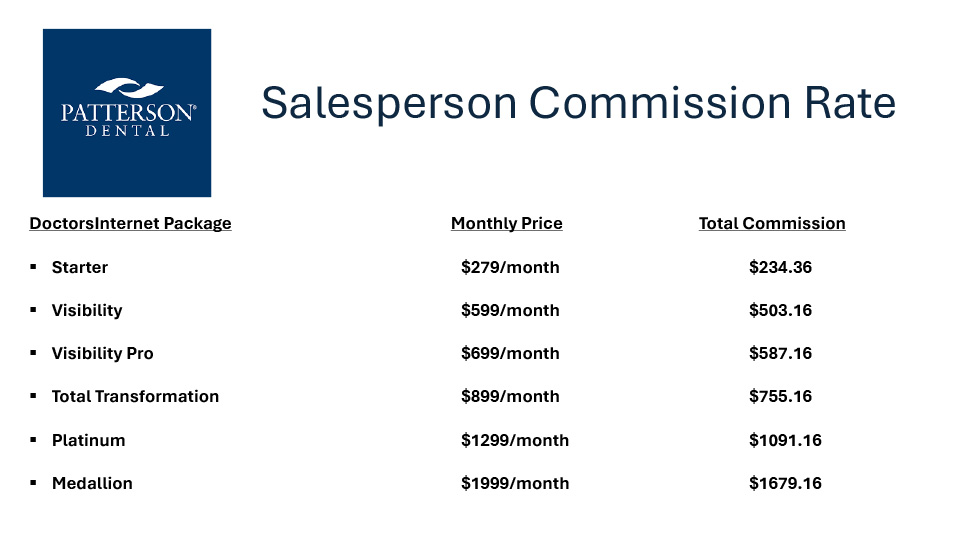Select the $599/month price
The width and height of the screenshot is (960, 540).
510,310
